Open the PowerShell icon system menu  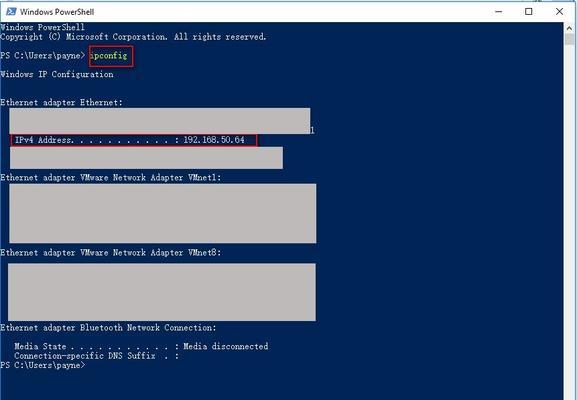(x=11, y=11)
